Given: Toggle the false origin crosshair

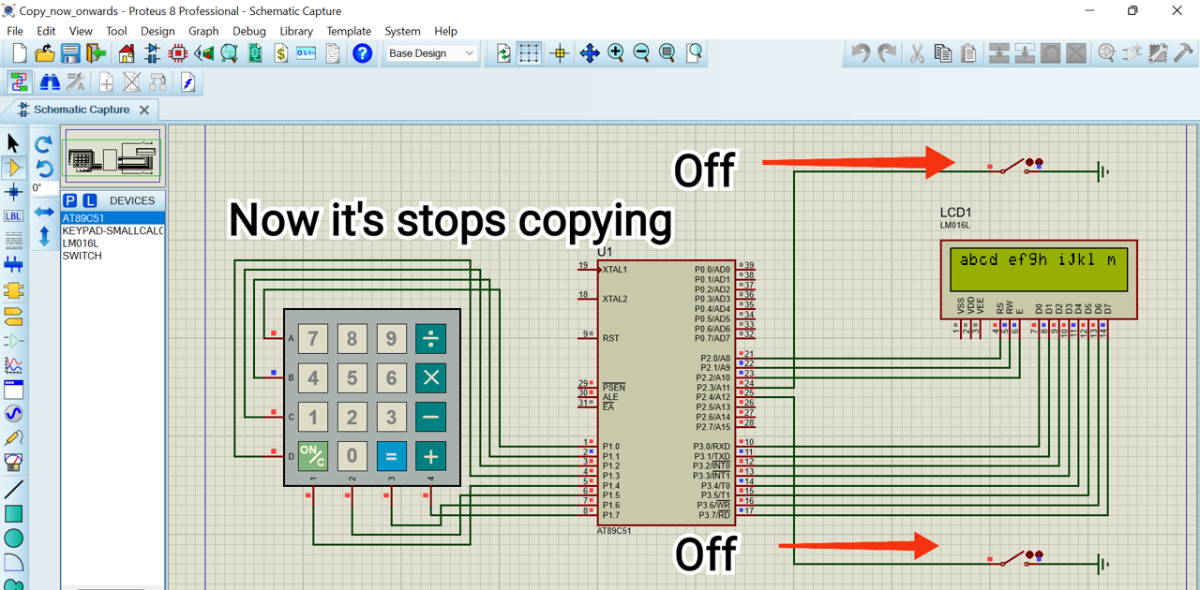Looking at the screenshot, I should click(560, 54).
